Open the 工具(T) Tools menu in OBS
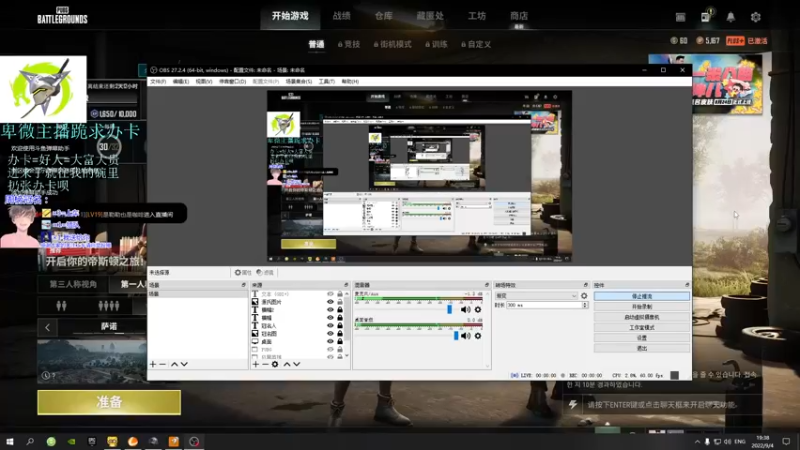This screenshot has width=800, height=450. [327, 82]
